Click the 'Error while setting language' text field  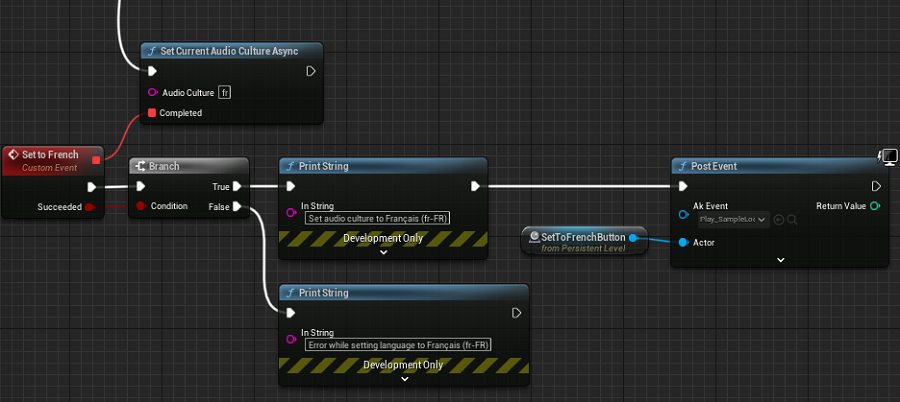398,344
